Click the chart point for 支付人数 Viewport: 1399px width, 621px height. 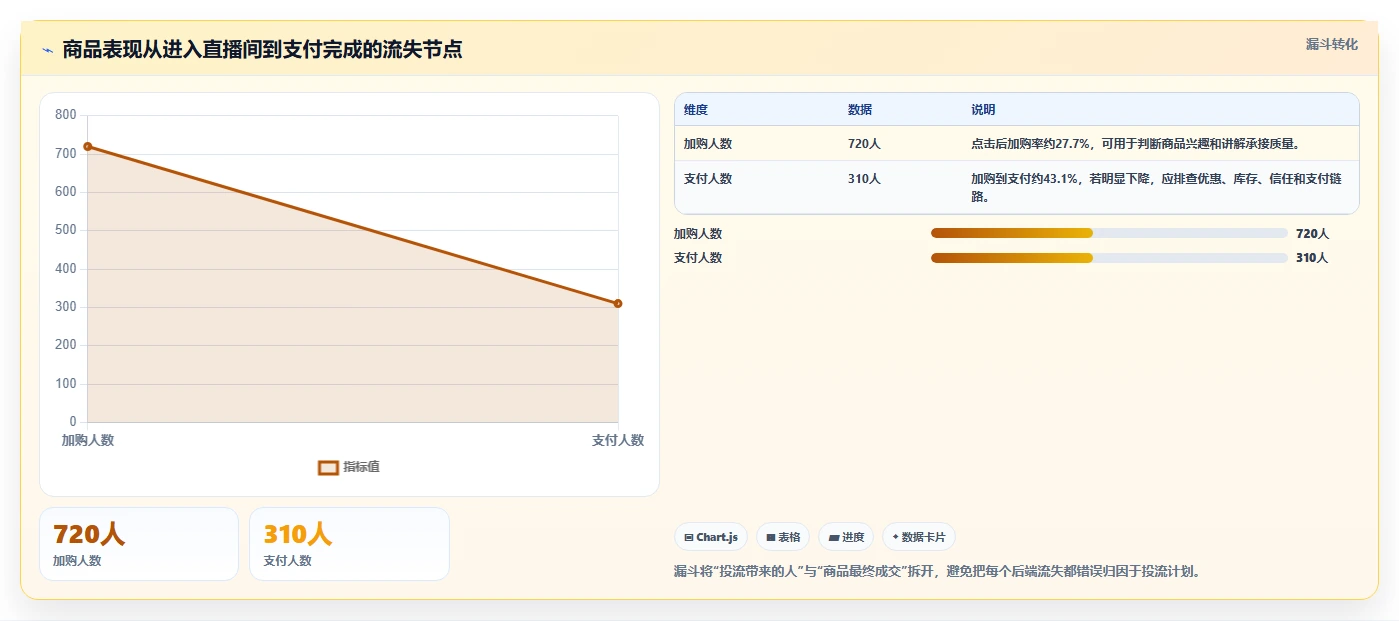pyautogui.click(x=618, y=303)
